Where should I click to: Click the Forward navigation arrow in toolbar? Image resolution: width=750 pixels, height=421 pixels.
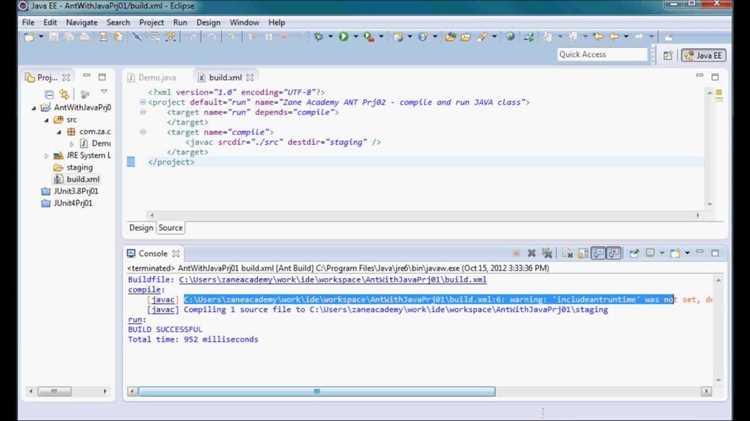tap(639, 36)
